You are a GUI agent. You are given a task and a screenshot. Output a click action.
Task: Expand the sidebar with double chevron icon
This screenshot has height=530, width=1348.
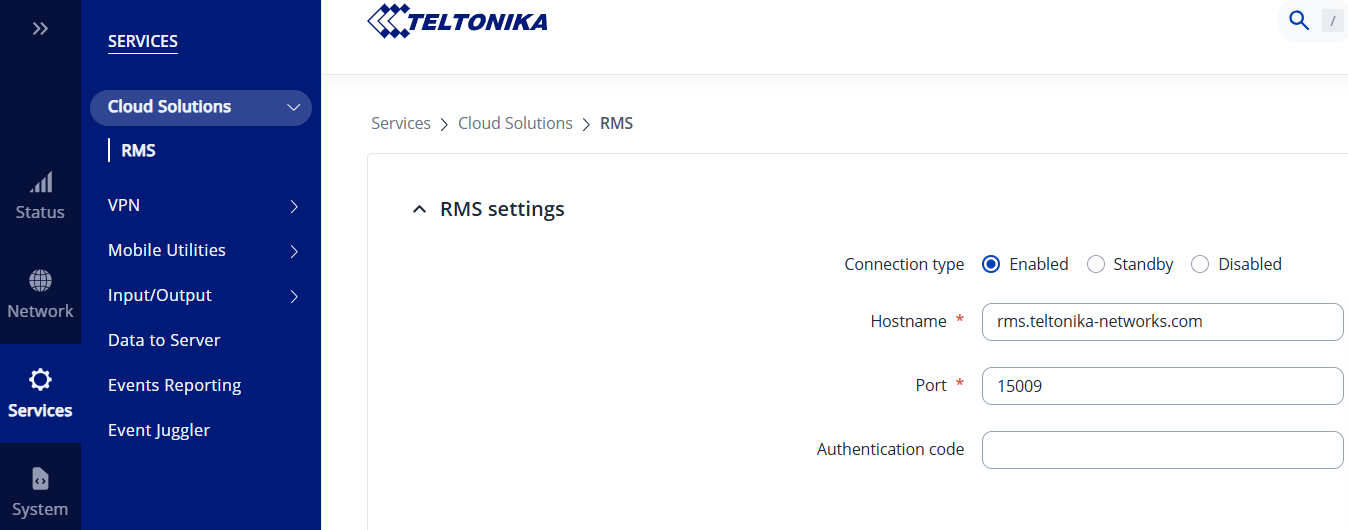pyautogui.click(x=40, y=29)
